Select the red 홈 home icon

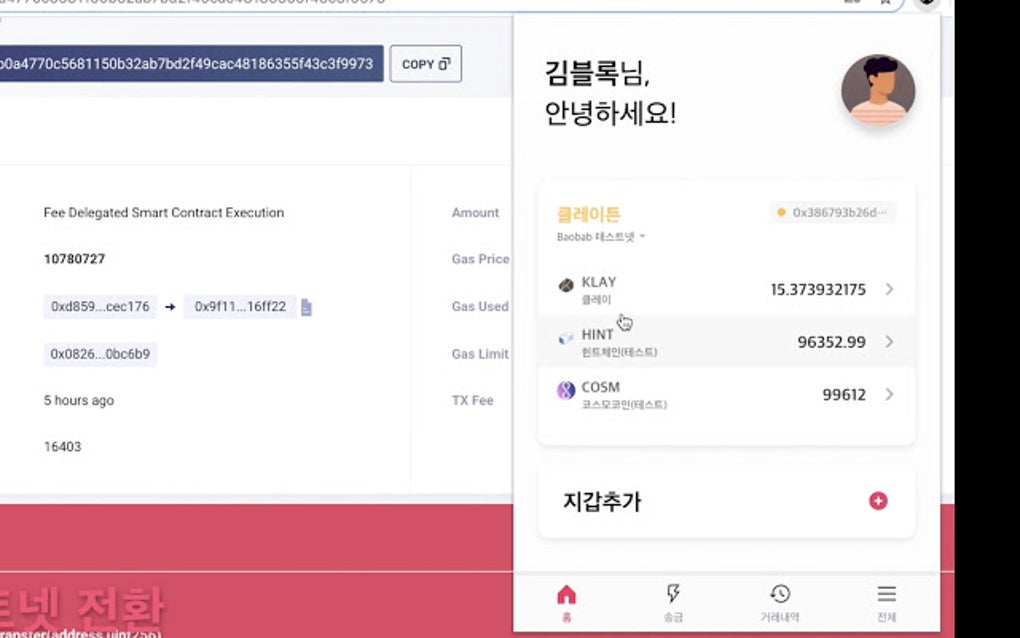click(x=567, y=593)
